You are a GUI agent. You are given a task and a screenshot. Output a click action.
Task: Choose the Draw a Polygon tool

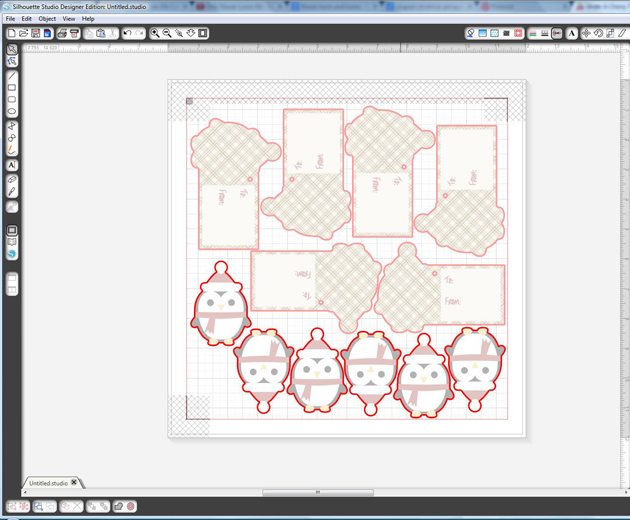click(x=12, y=126)
